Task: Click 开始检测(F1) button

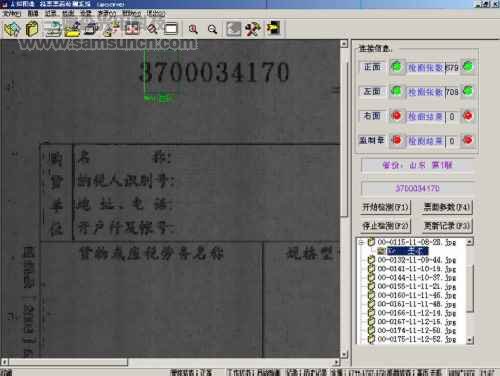Action: 385,207
